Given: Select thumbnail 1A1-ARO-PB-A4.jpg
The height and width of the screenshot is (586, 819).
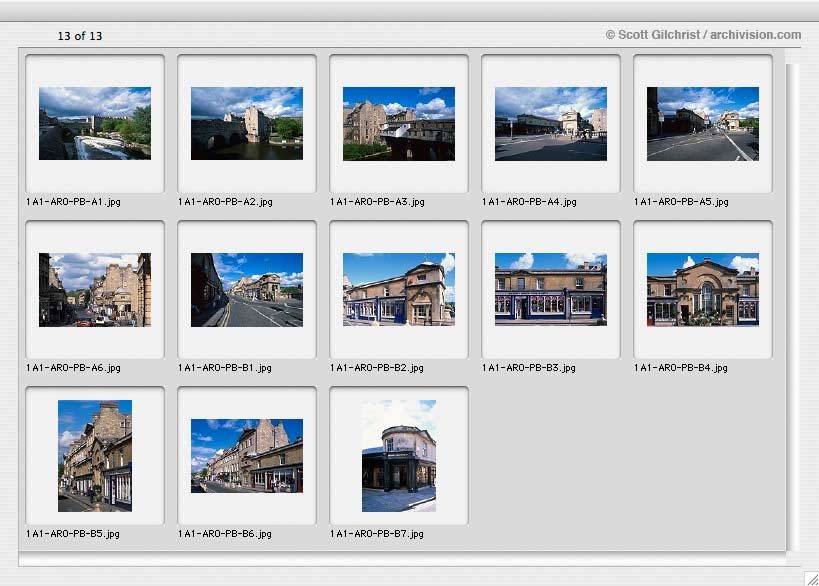Looking at the screenshot, I should coord(551,124).
